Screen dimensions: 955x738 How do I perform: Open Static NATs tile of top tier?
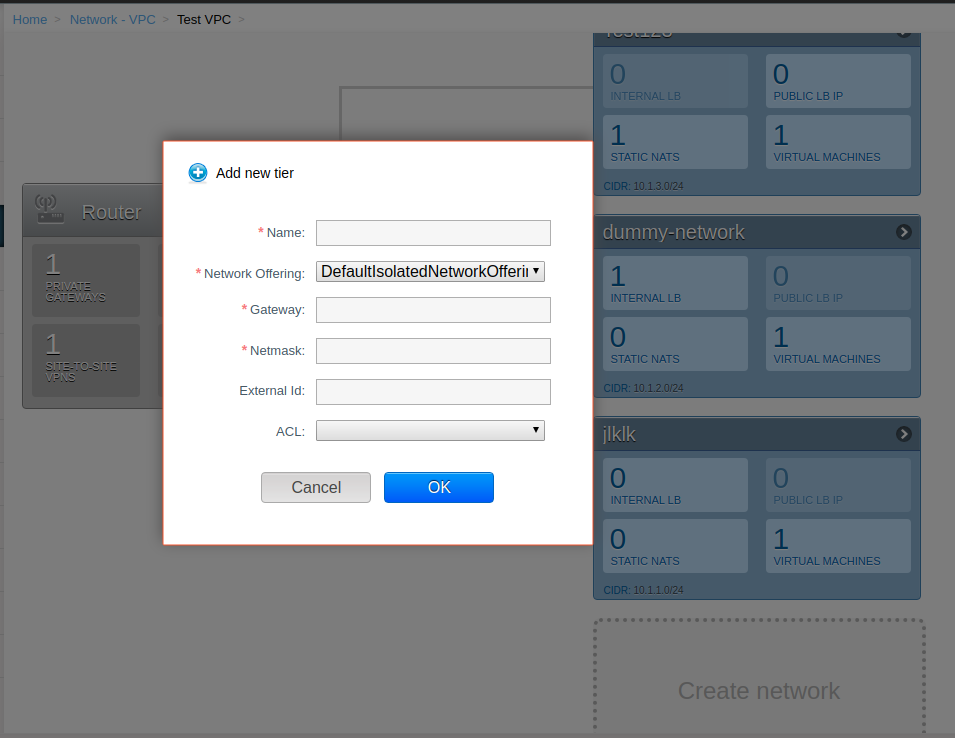[x=675, y=142]
